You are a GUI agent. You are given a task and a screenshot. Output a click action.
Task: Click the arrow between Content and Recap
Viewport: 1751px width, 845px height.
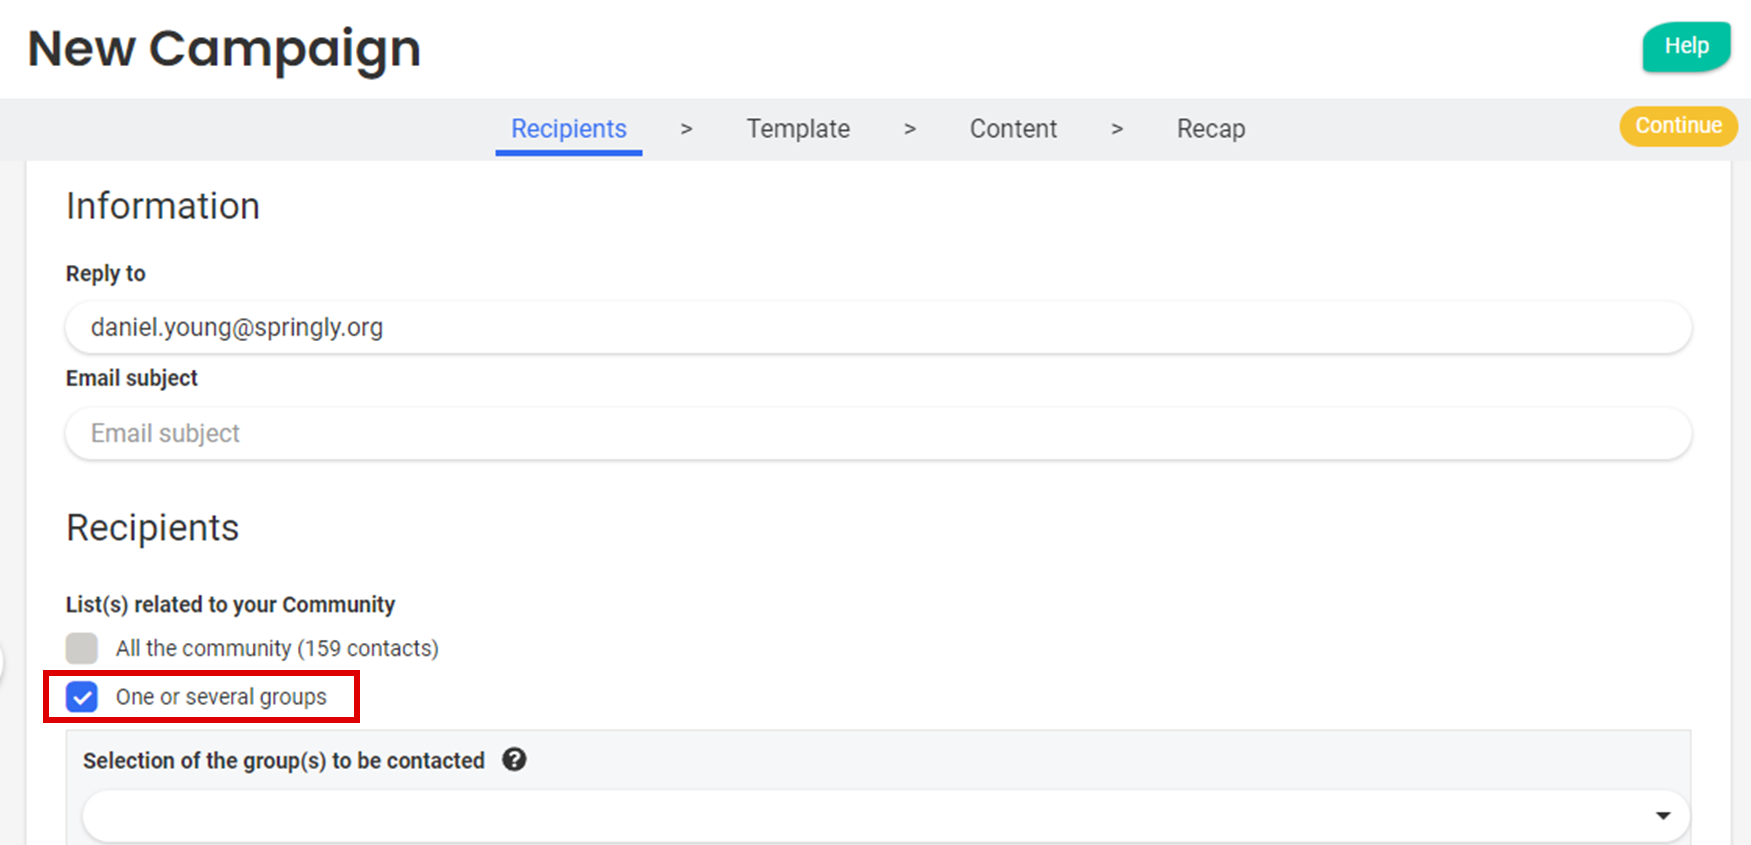[1116, 129]
